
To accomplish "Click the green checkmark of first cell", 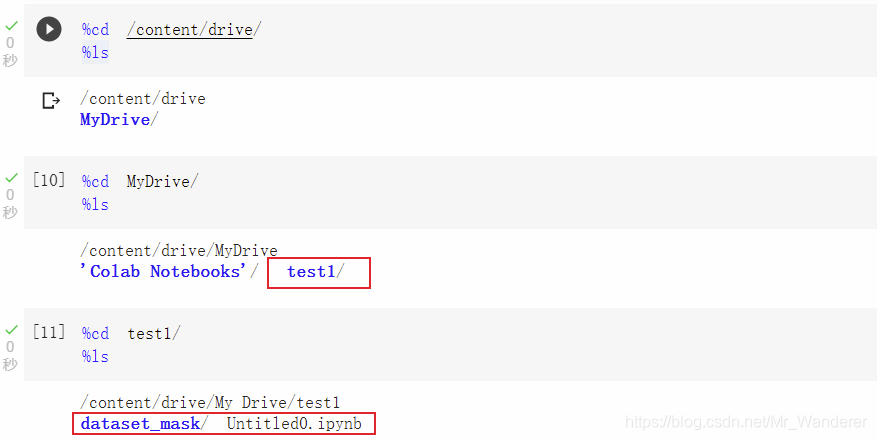I will (11, 26).
